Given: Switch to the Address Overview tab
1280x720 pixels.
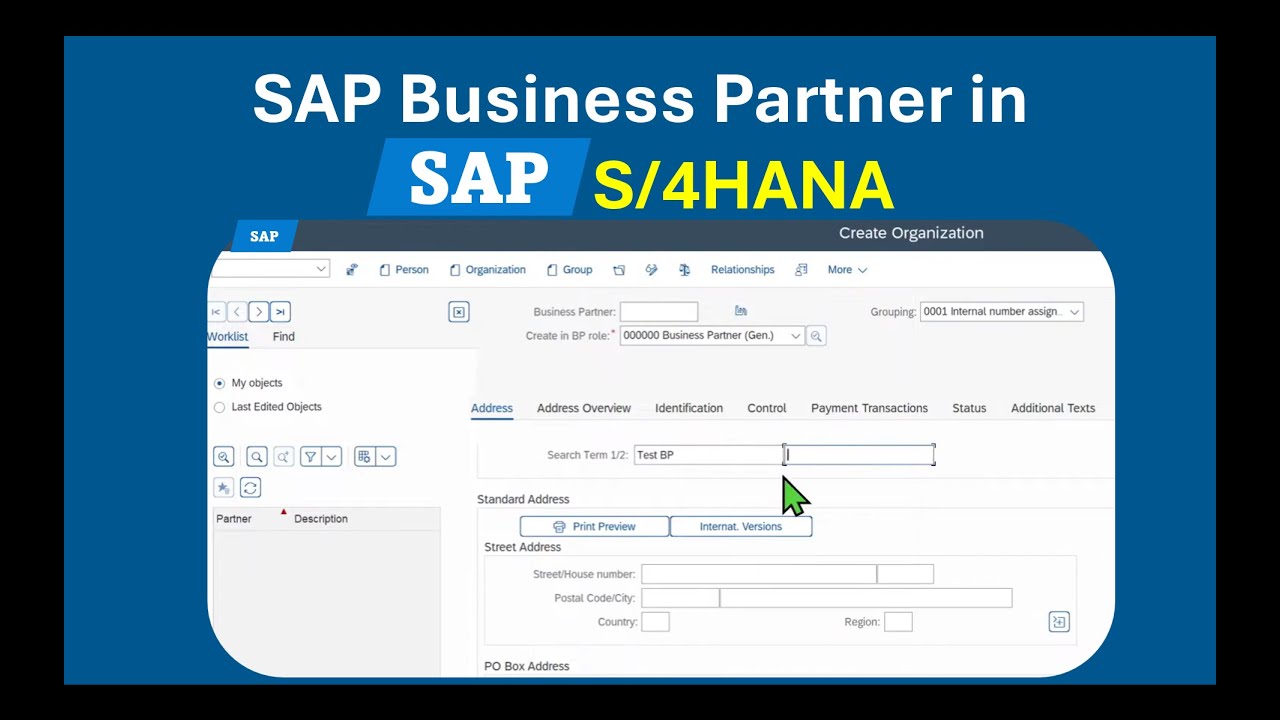Looking at the screenshot, I should (584, 408).
